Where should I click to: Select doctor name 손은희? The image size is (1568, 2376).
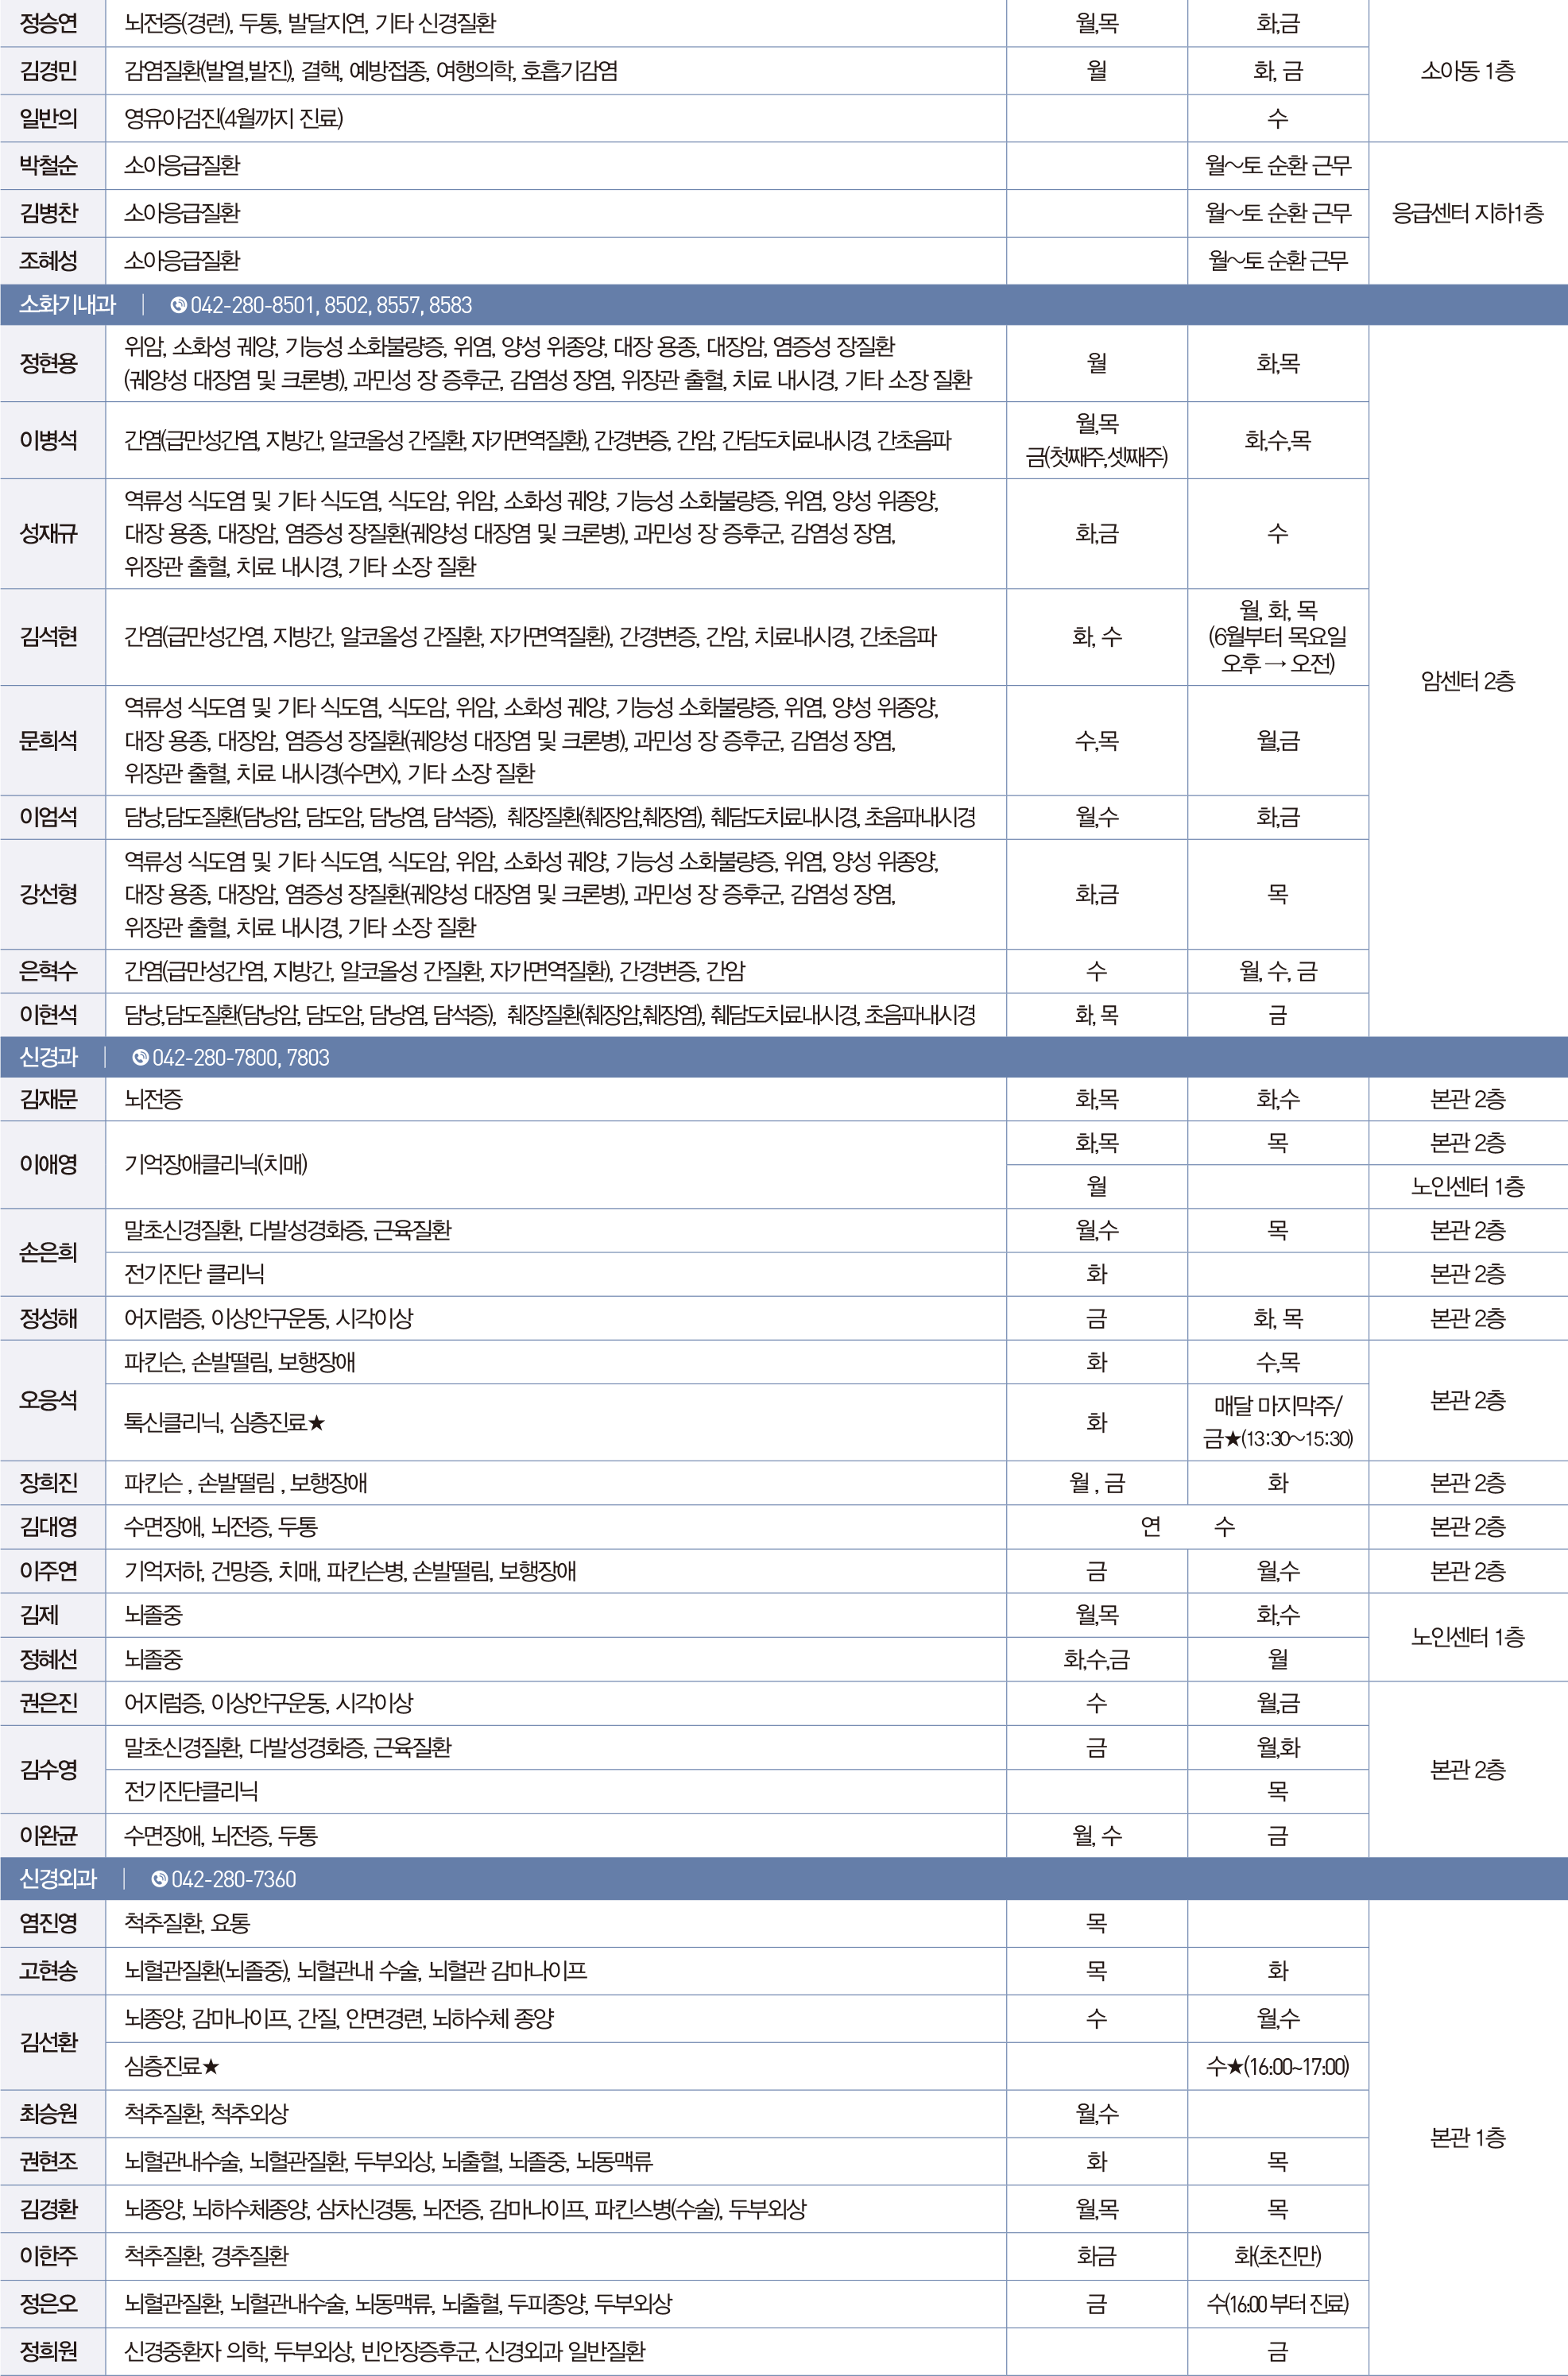click(49, 1252)
